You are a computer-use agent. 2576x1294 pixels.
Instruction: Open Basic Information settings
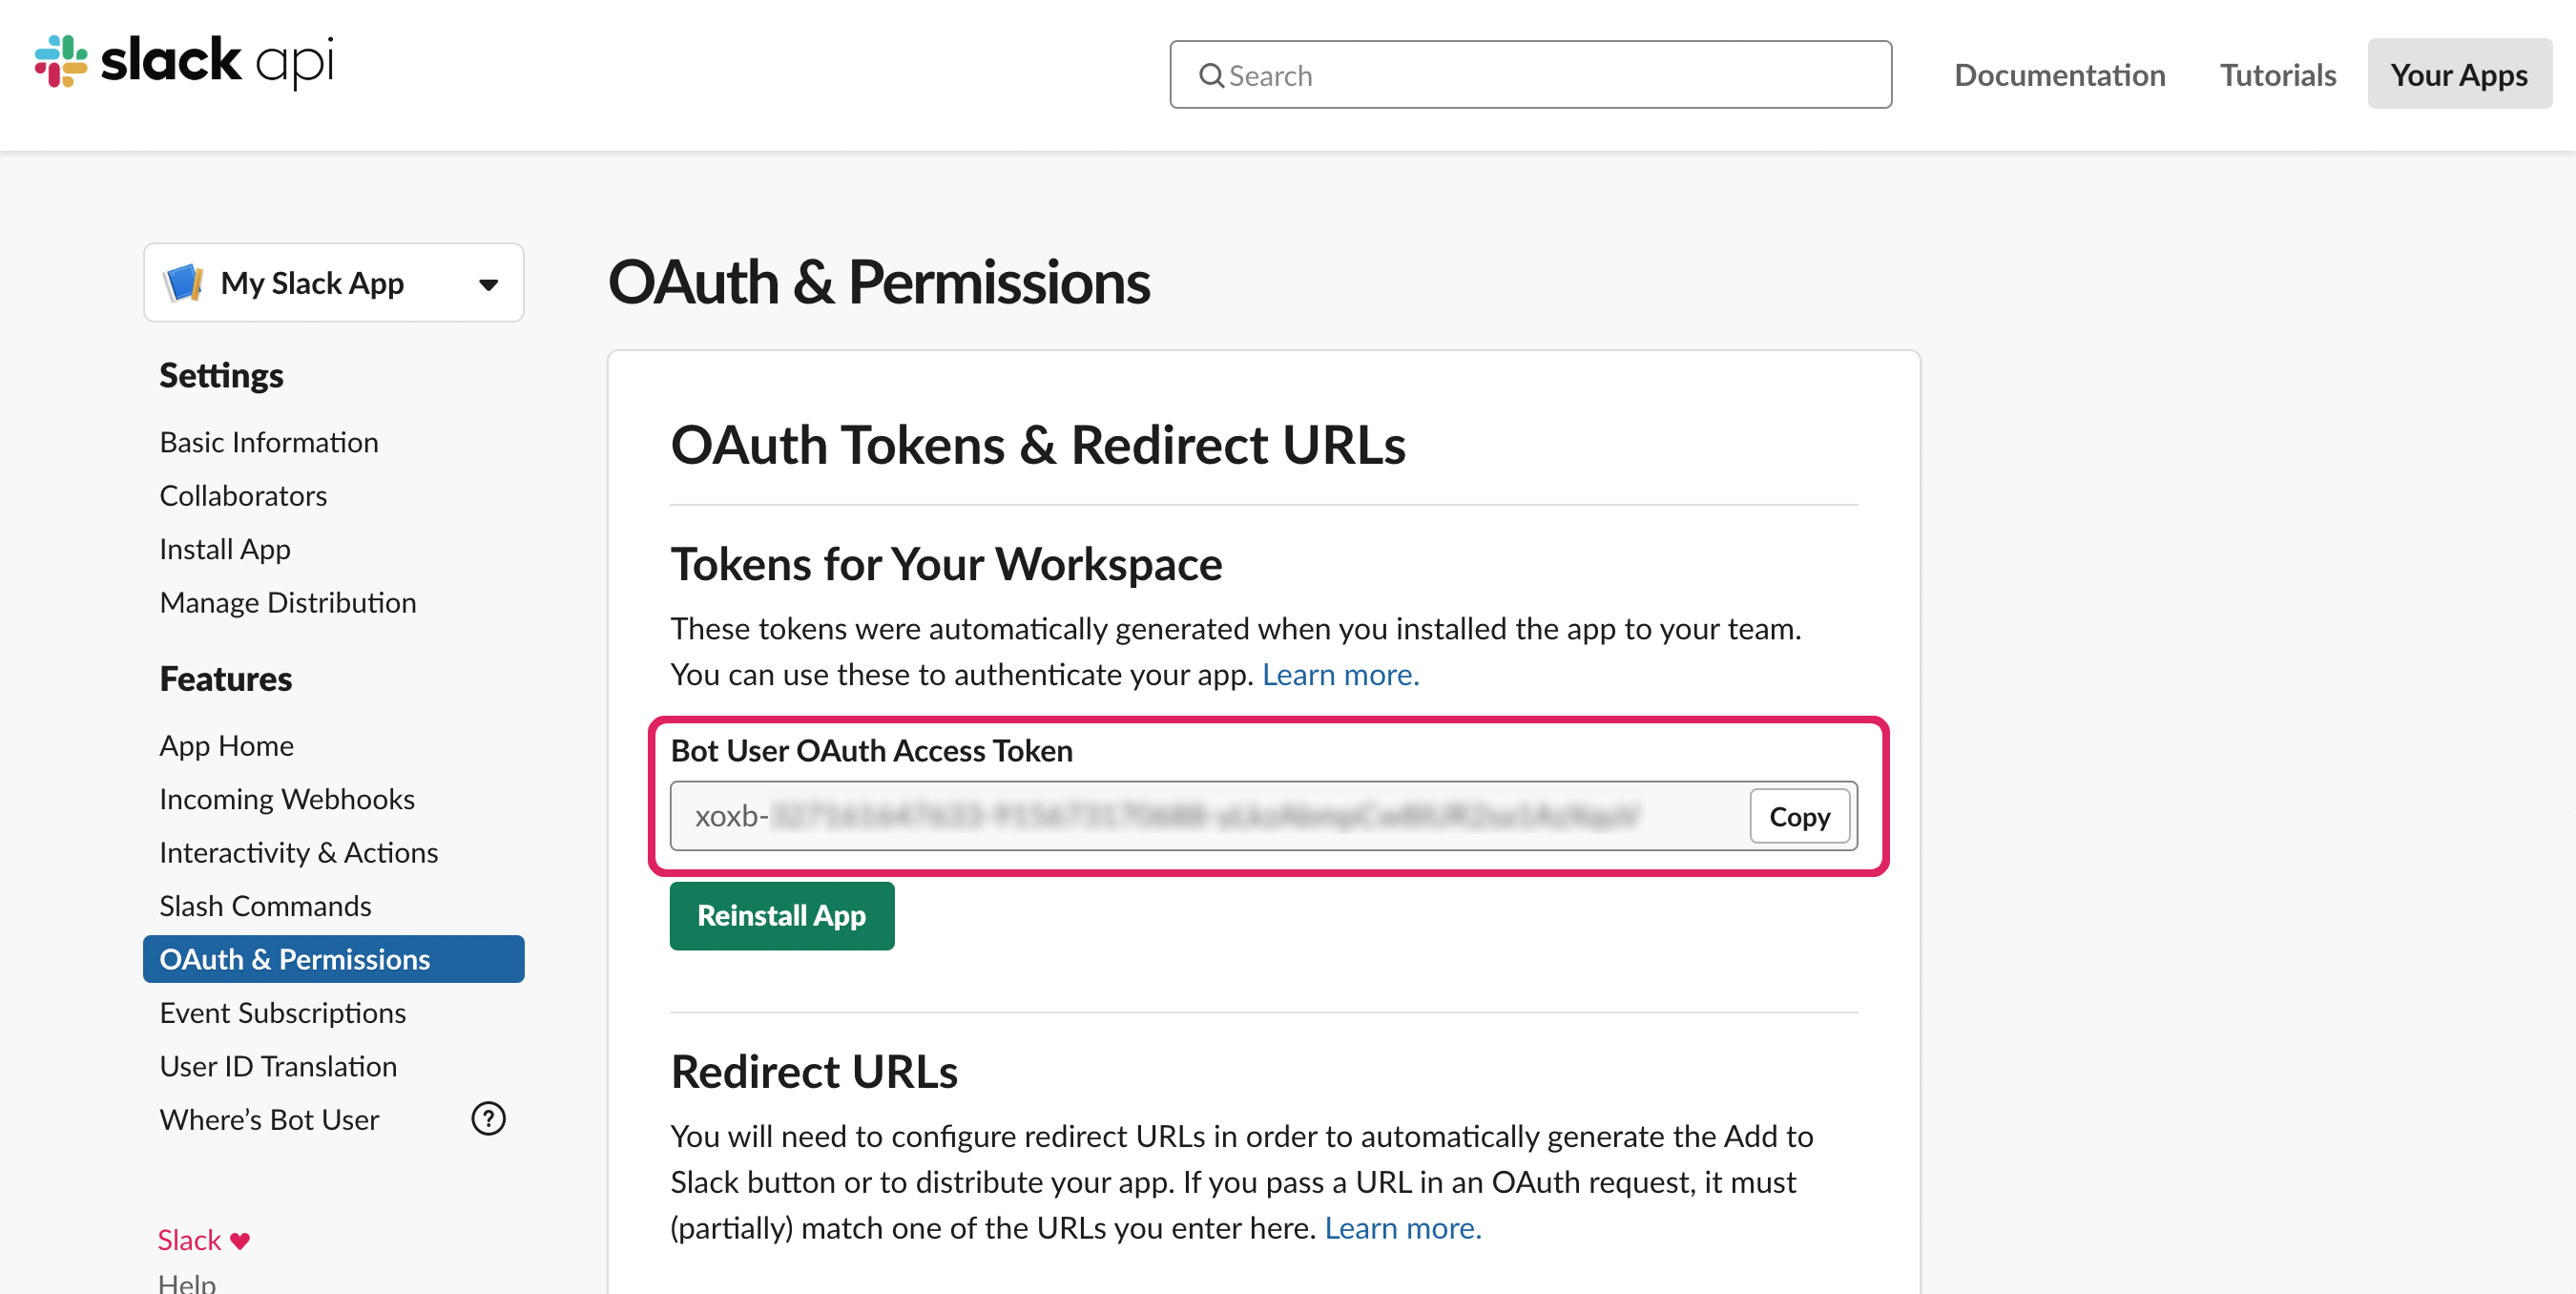tap(268, 441)
